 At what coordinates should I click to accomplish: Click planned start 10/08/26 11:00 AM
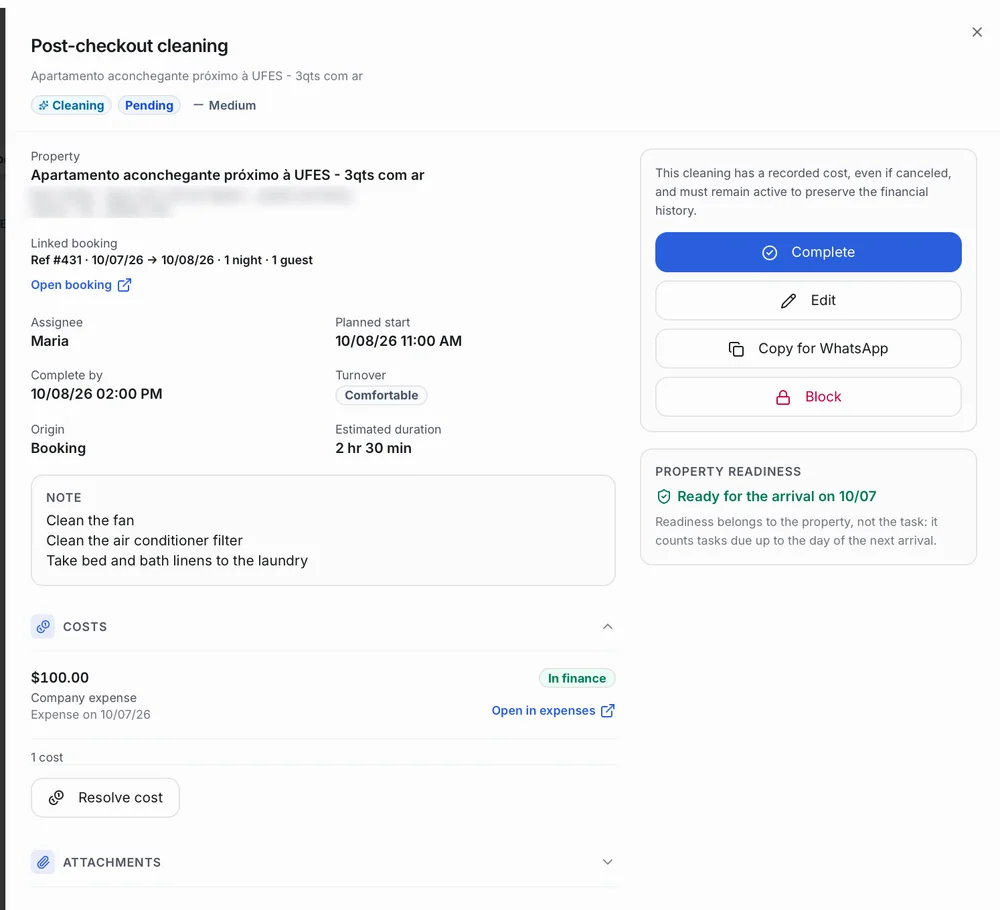399,341
